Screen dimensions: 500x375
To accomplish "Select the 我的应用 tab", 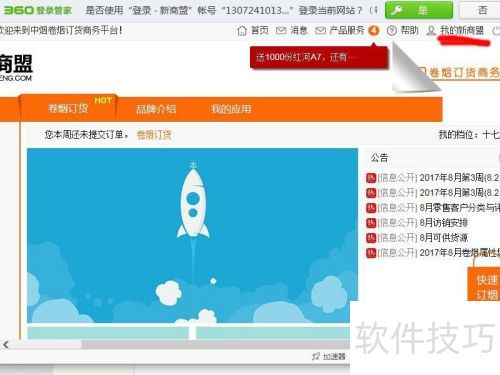I will (x=231, y=109).
